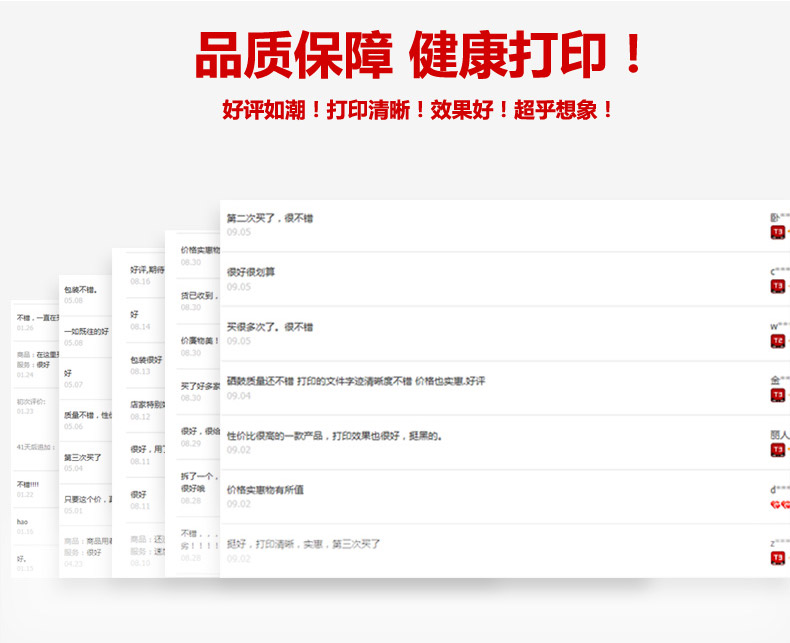
Task: Click review 包装不错。 on background card
Action: click(81, 290)
